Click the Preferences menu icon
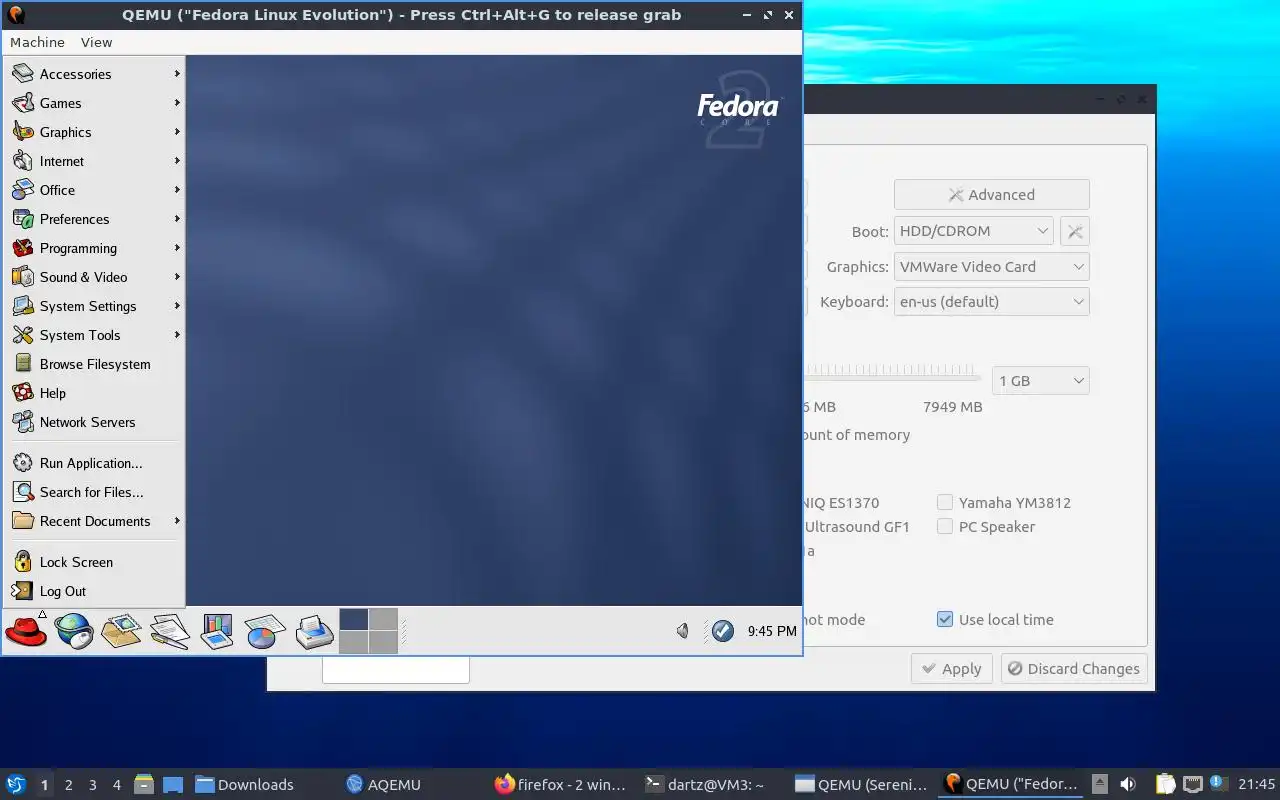 pos(23,219)
